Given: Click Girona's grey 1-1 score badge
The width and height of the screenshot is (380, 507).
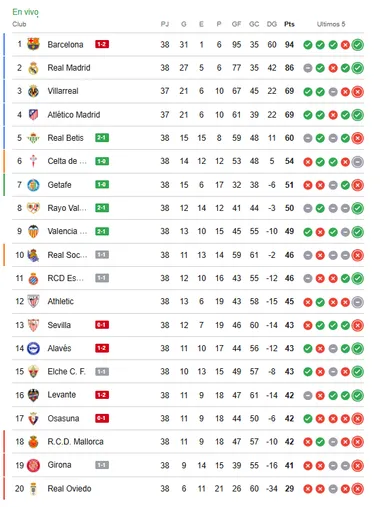Looking at the screenshot, I should 102,465.
